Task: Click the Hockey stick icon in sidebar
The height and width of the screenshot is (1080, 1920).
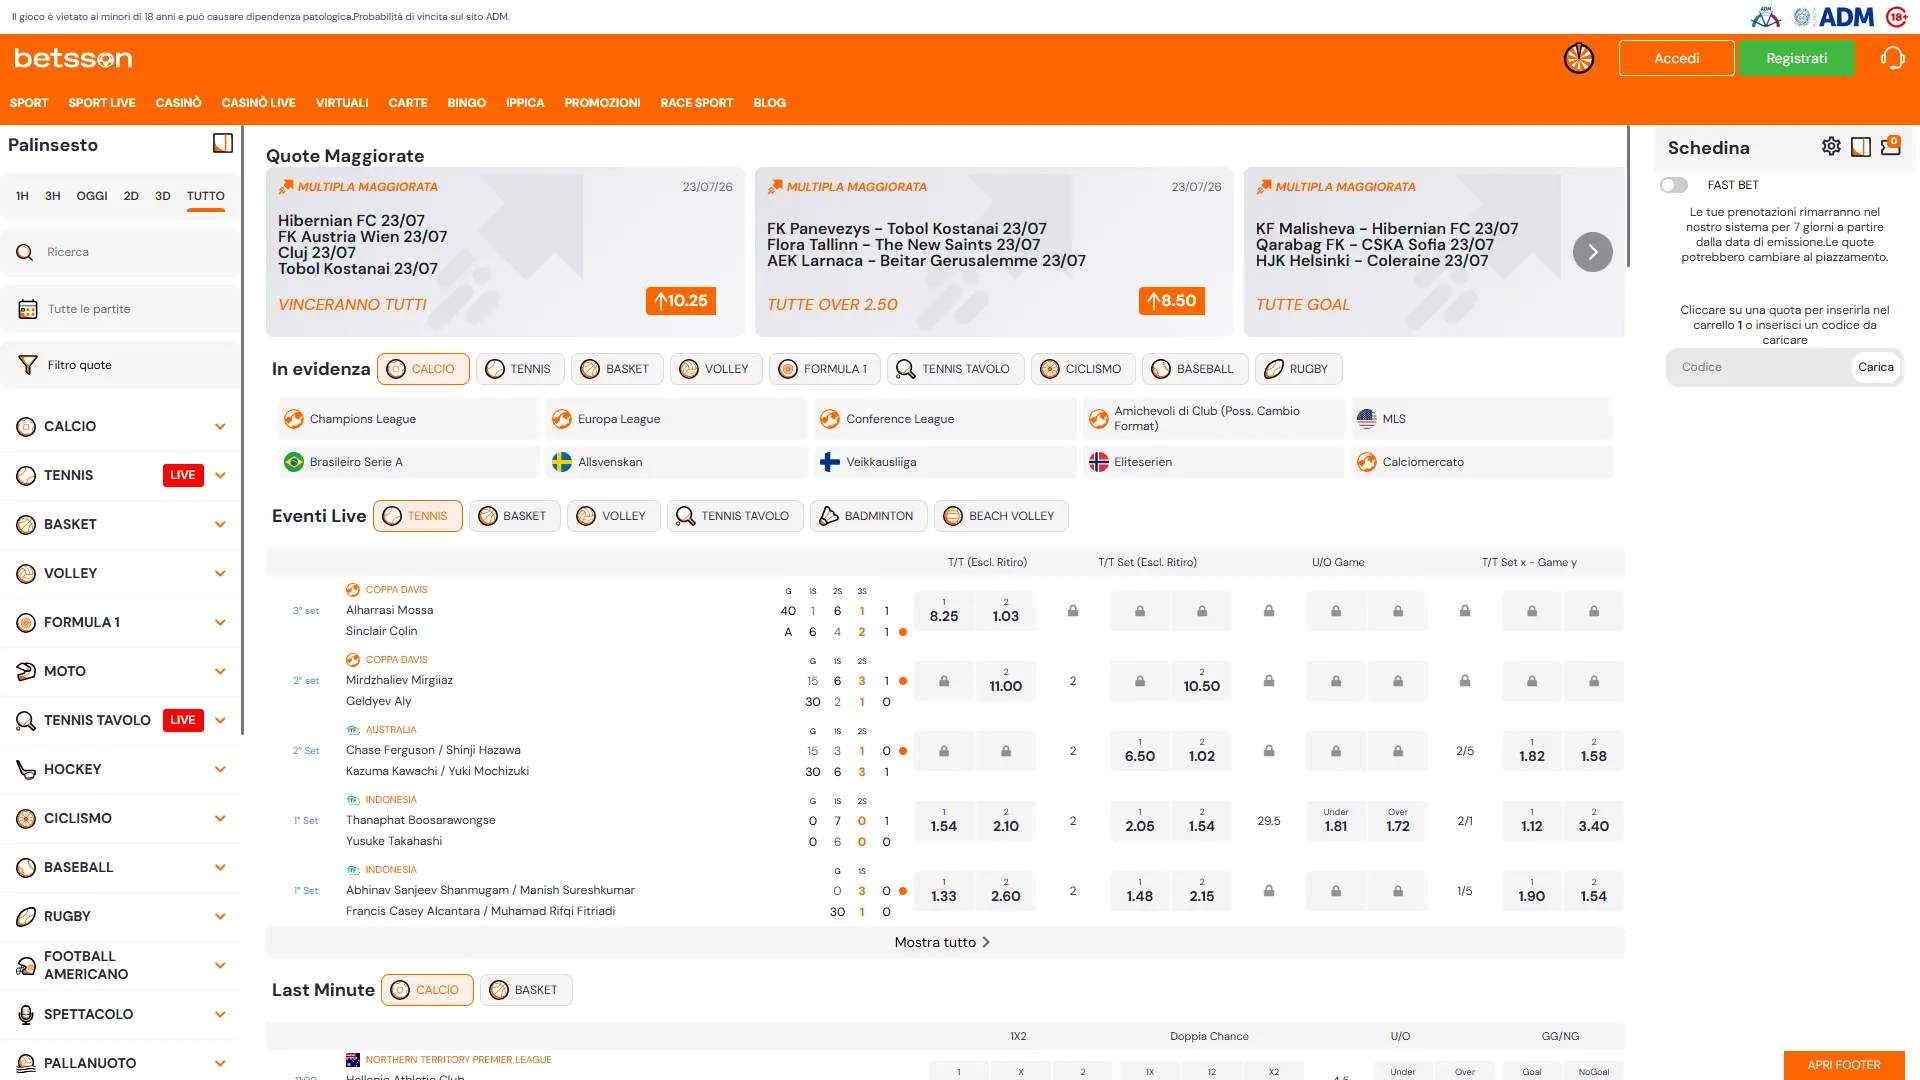Action: coord(26,770)
